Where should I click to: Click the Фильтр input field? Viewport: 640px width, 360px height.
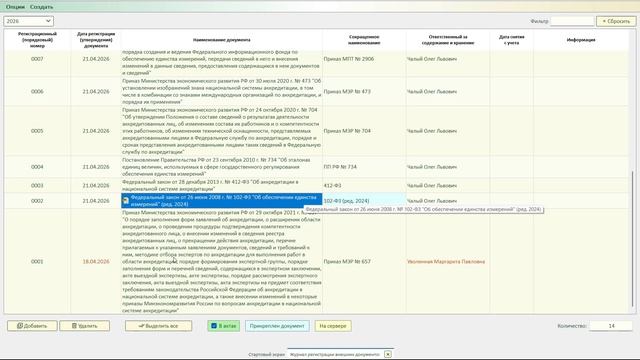(572, 21)
